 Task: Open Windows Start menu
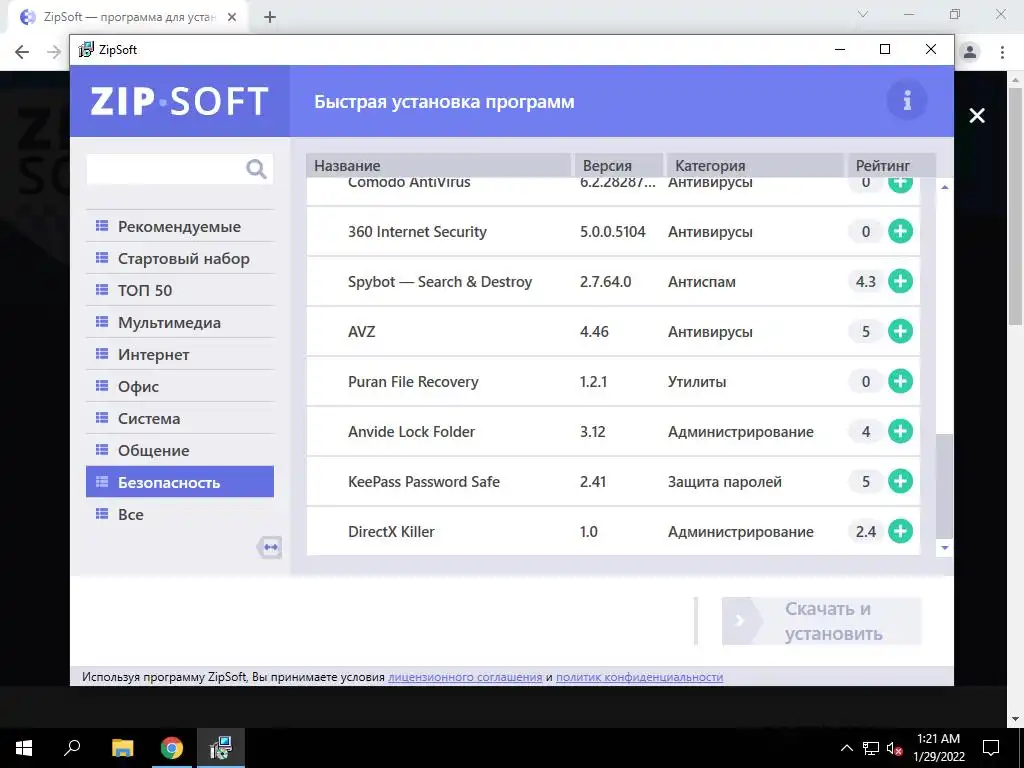(x=24, y=748)
